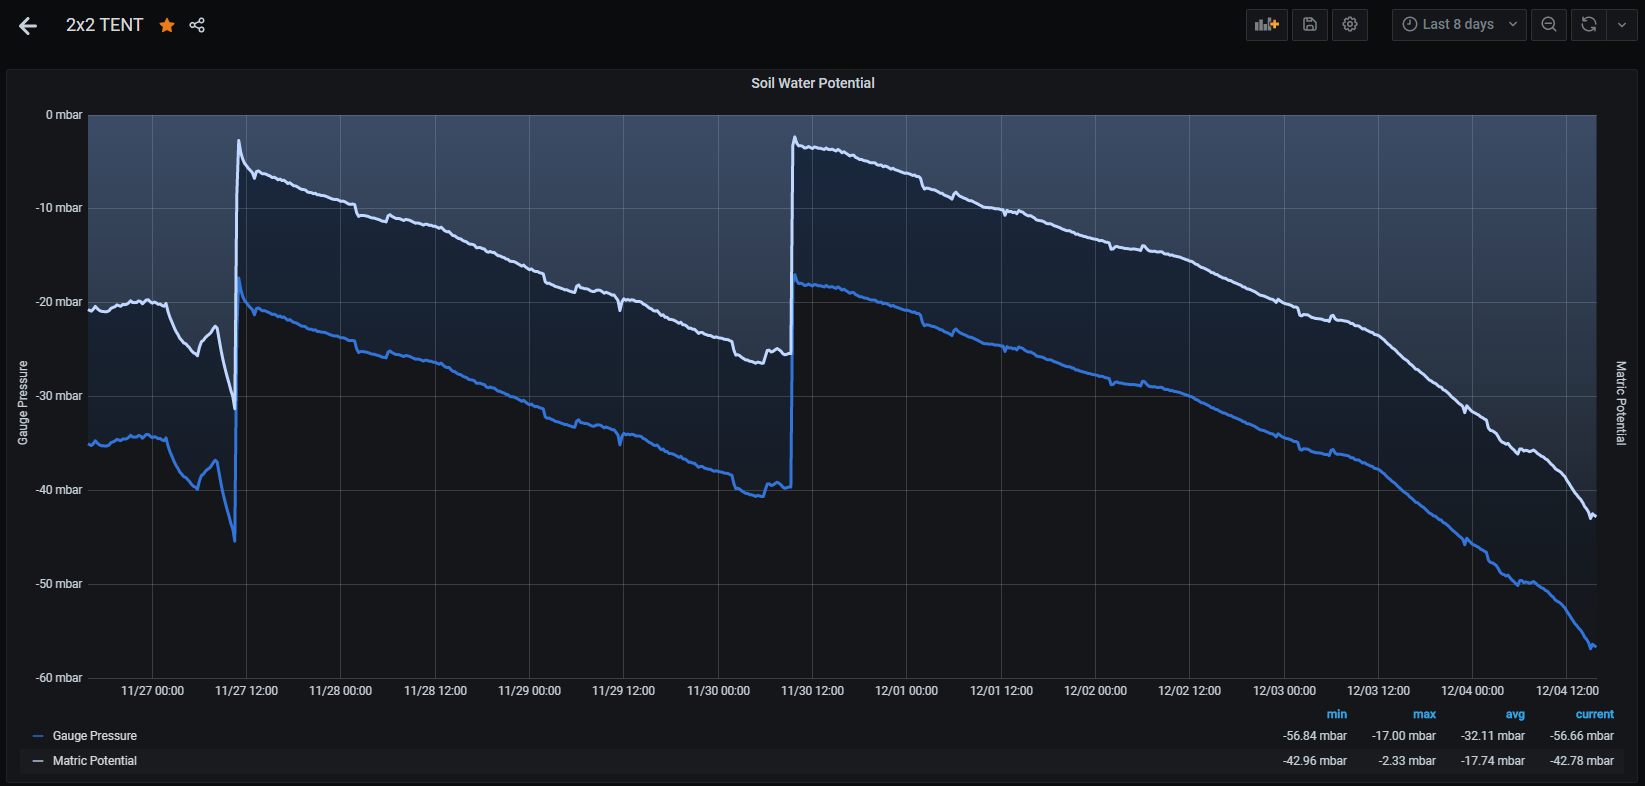Click the 2x2 TENT dashboard title

coord(105,25)
